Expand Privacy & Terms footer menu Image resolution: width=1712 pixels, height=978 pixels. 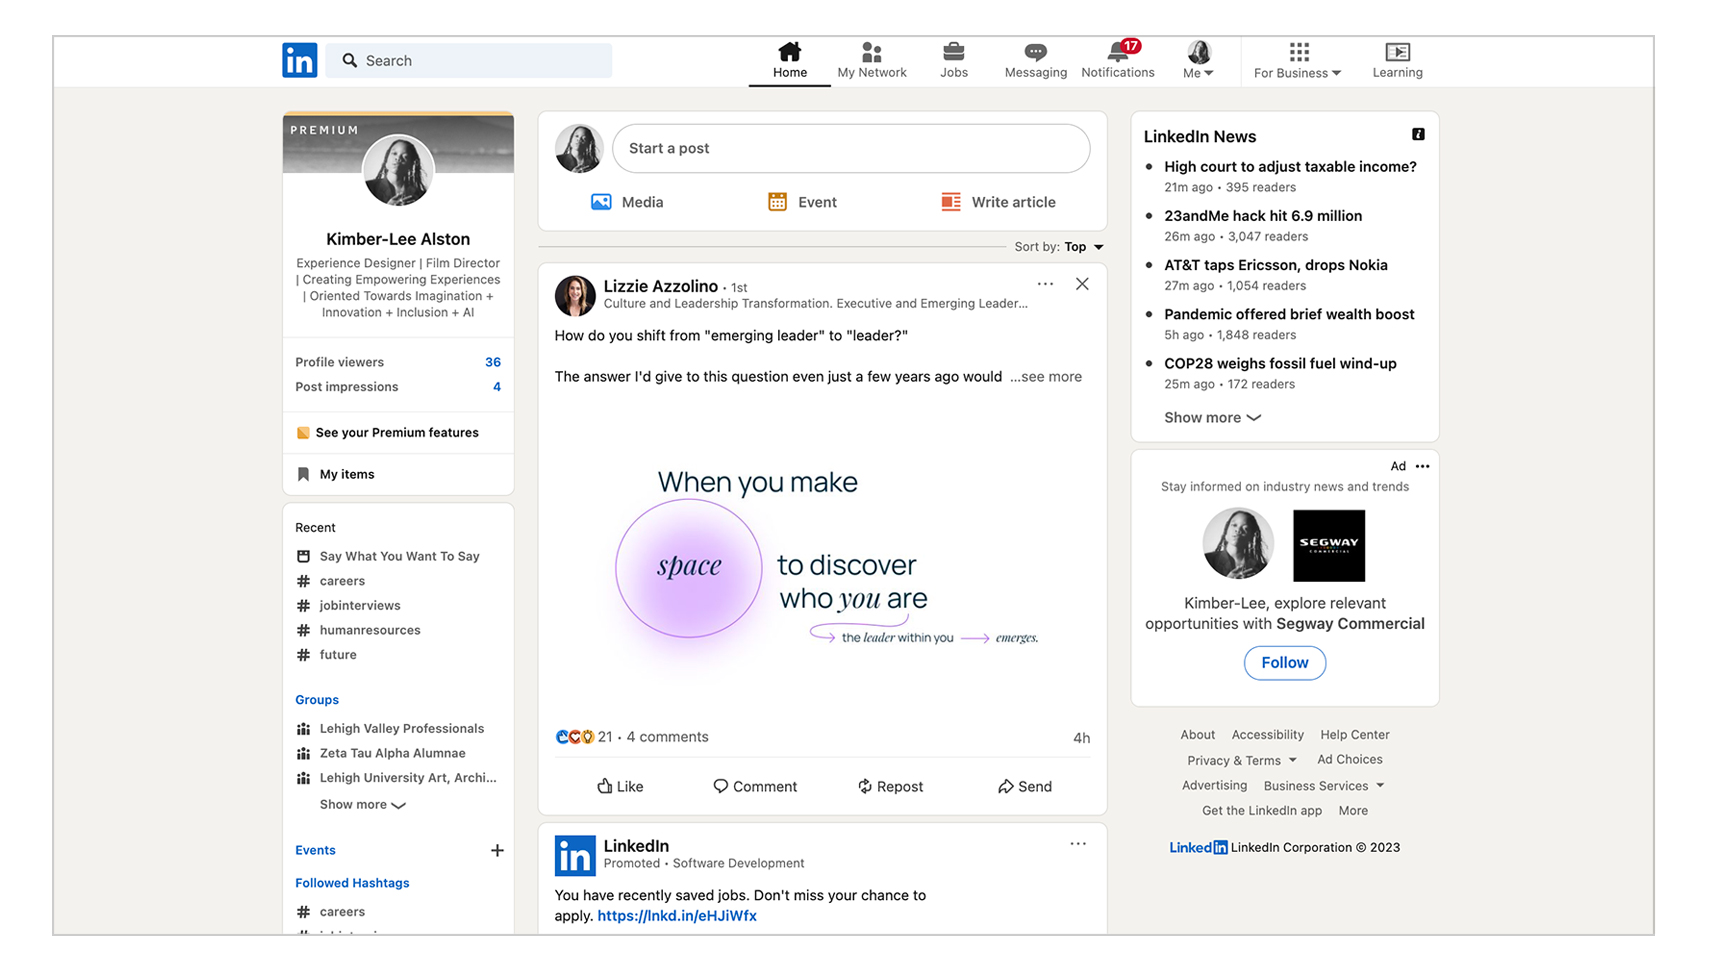point(1241,761)
